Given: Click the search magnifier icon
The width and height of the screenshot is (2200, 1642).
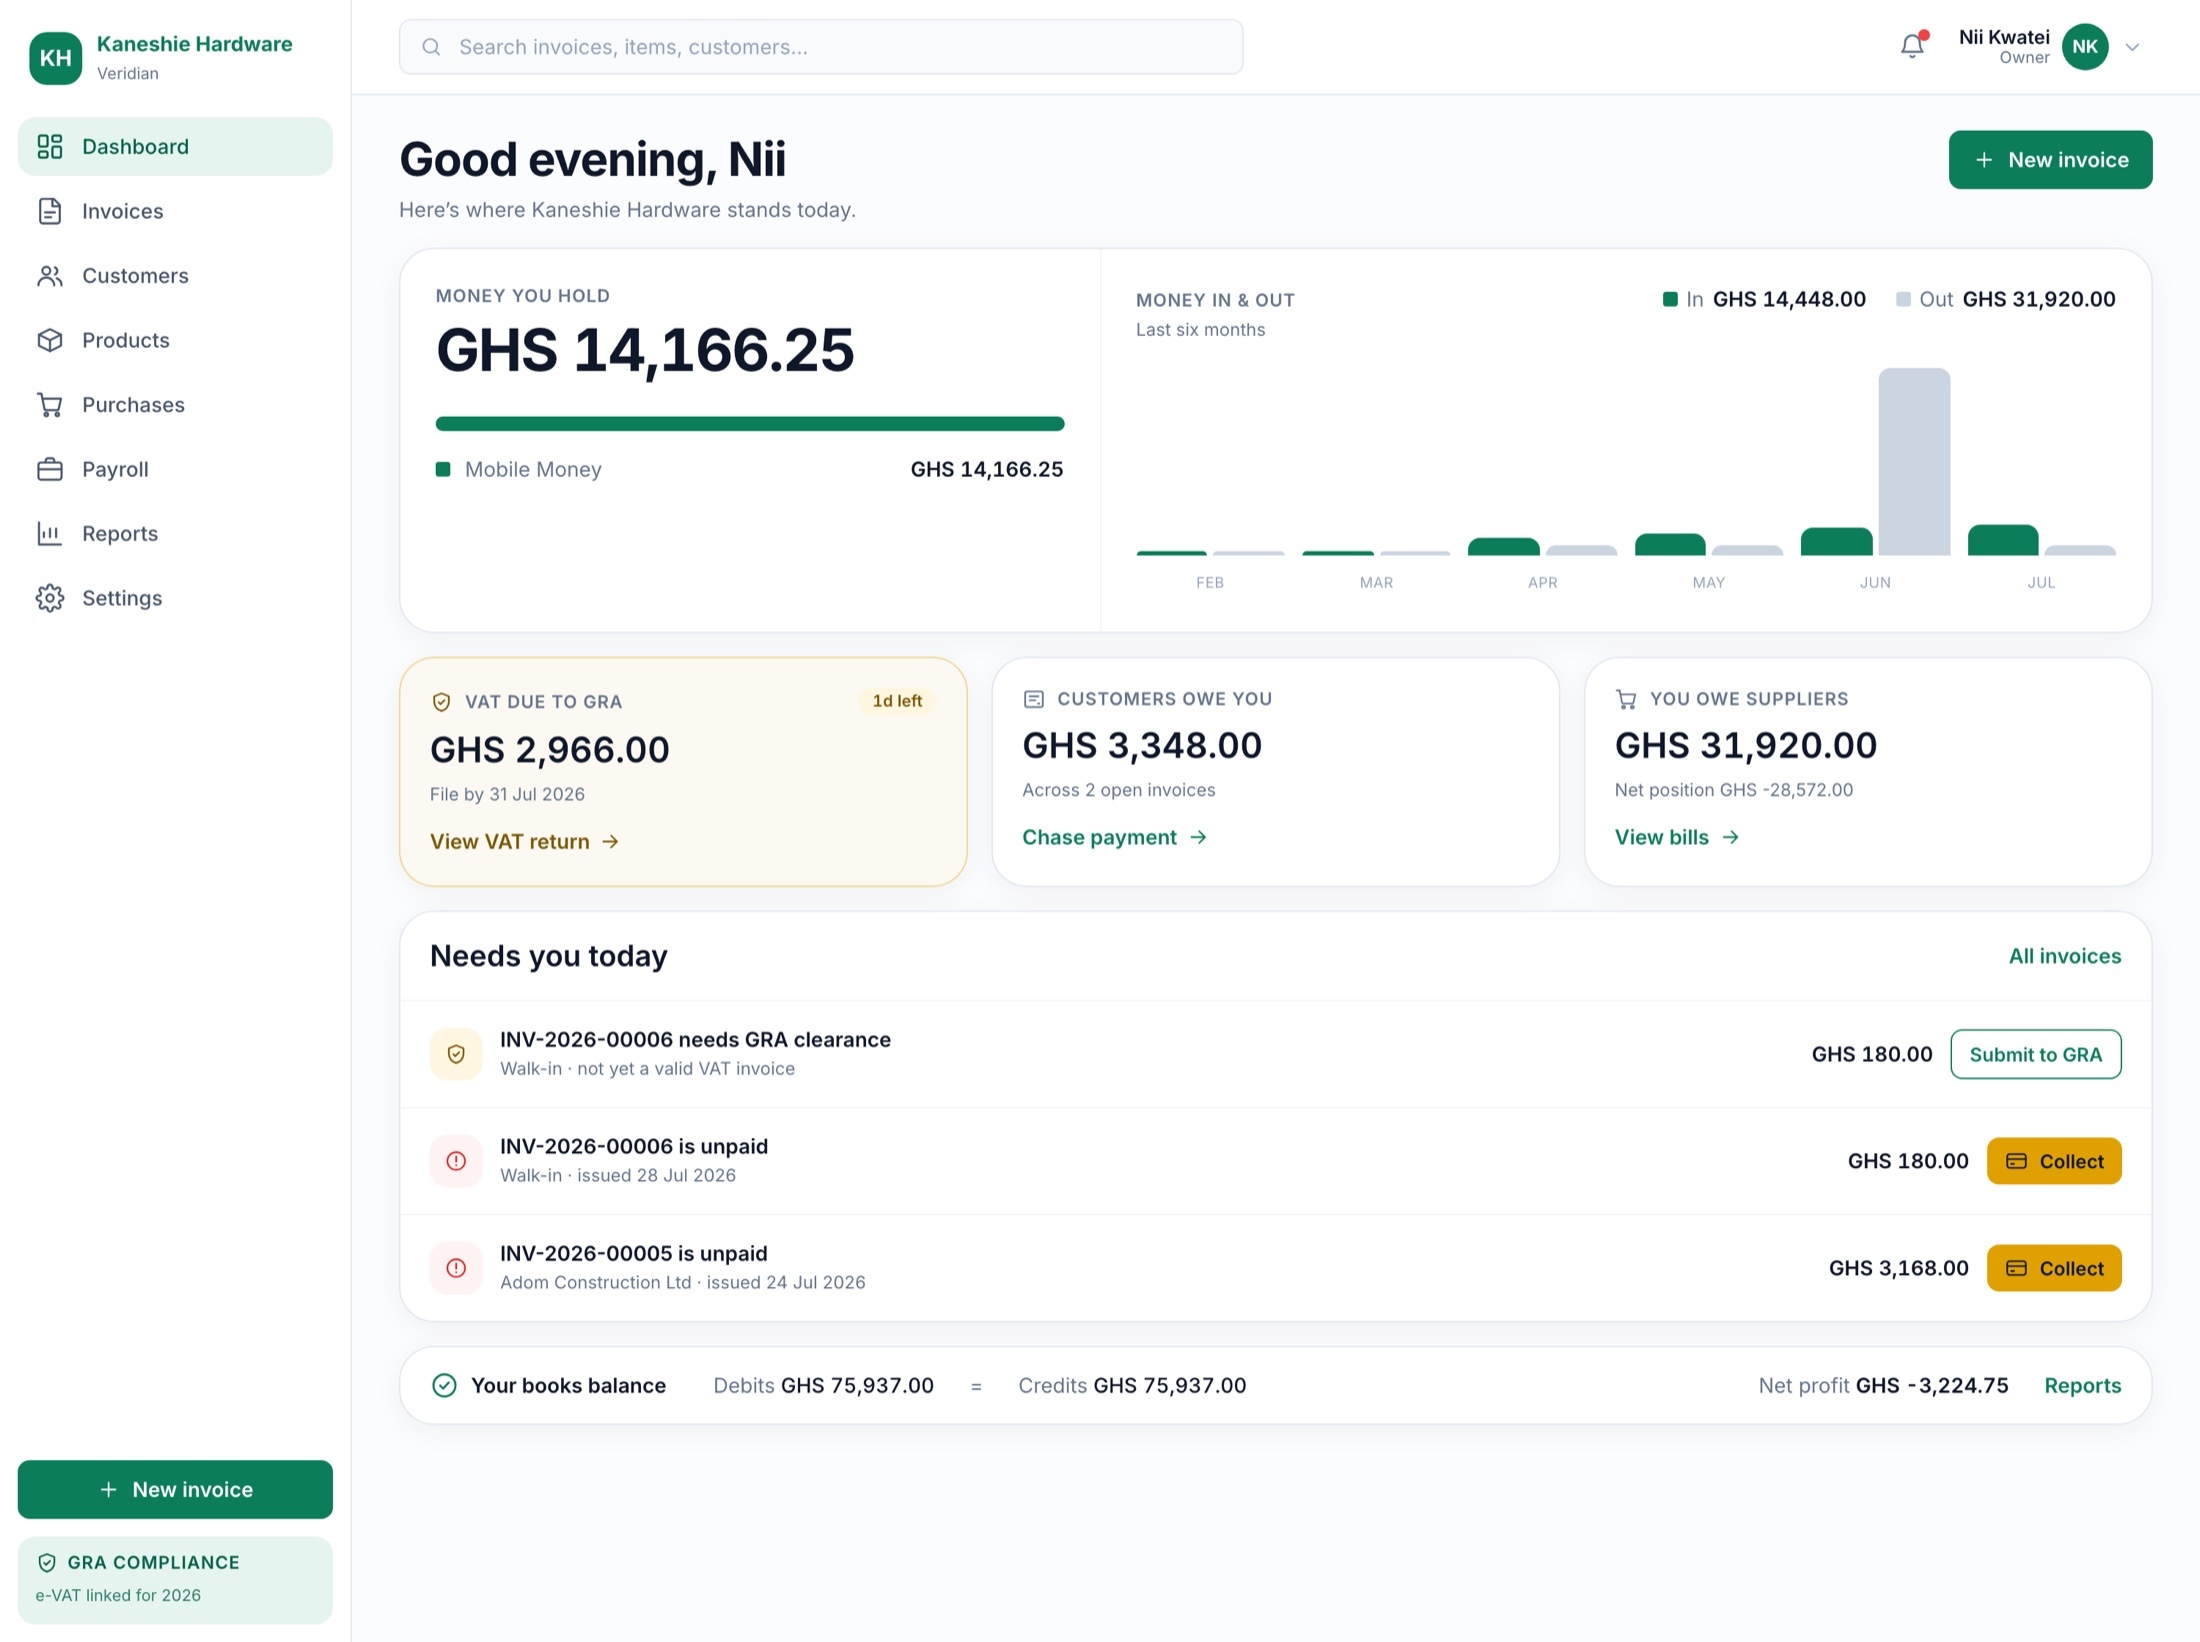Looking at the screenshot, I should (431, 47).
